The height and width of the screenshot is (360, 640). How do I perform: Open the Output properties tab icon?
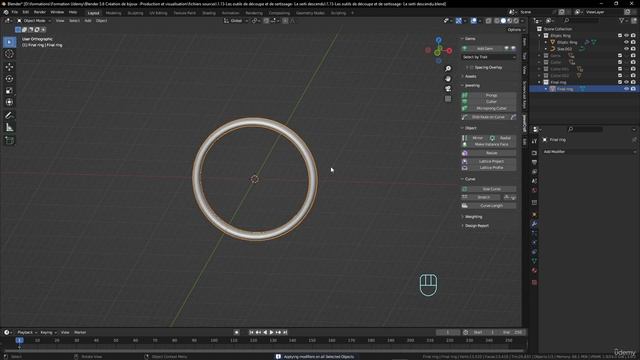click(x=534, y=162)
